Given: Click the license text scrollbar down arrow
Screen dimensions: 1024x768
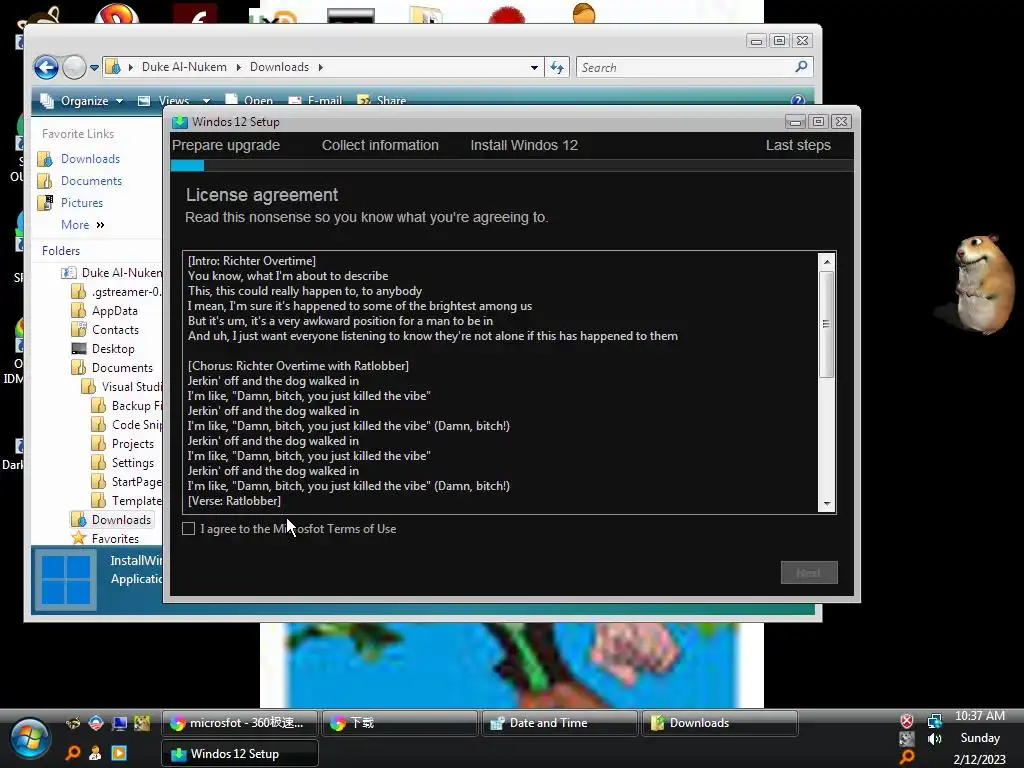Looking at the screenshot, I should pyautogui.click(x=827, y=504).
